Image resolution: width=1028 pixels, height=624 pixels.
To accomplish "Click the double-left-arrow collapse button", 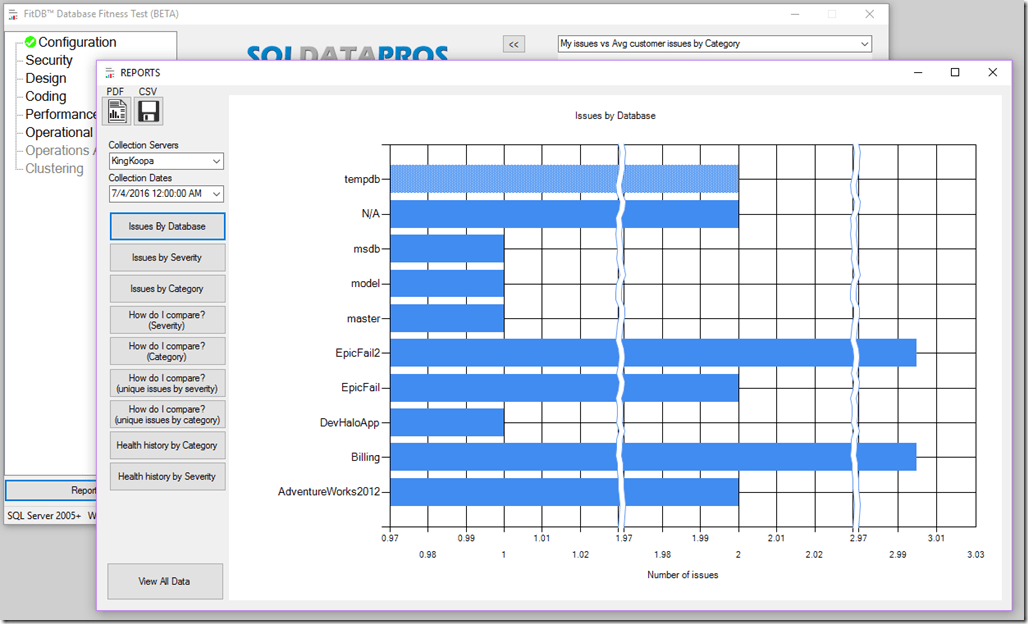I will [x=513, y=44].
